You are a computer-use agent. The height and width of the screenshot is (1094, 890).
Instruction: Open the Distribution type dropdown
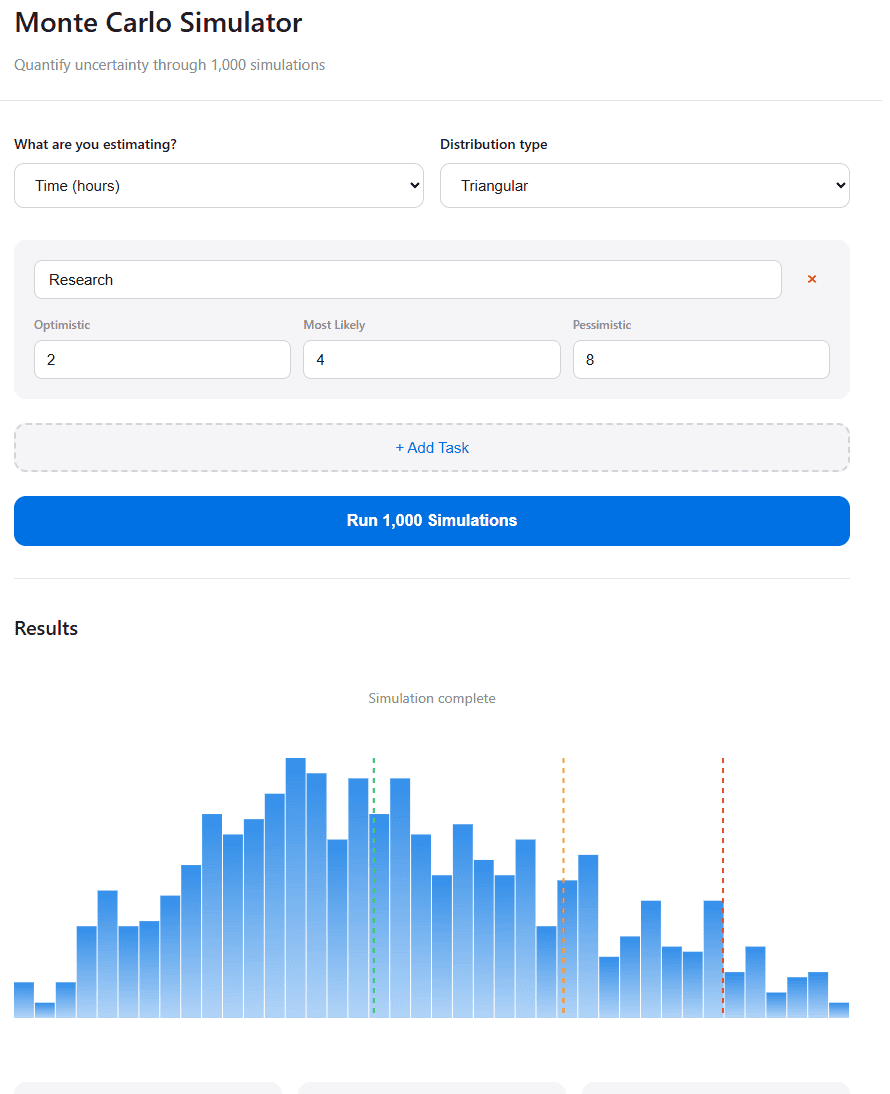645,185
